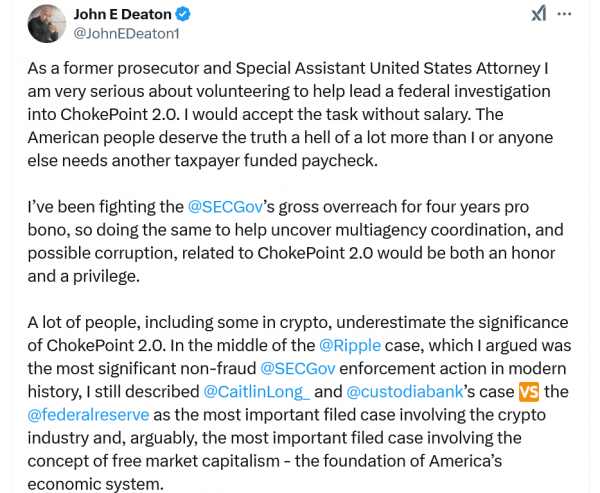Visit the @Ripple mention link
Image resolution: width=600 pixels, height=493 pixels.
point(352,347)
